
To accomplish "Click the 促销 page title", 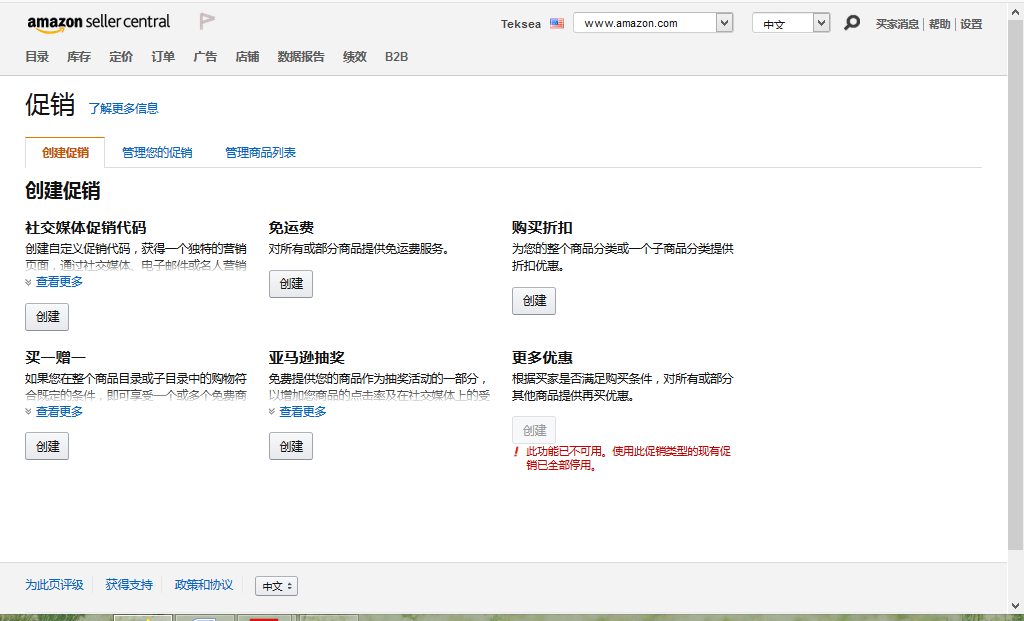I will click(50, 105).
